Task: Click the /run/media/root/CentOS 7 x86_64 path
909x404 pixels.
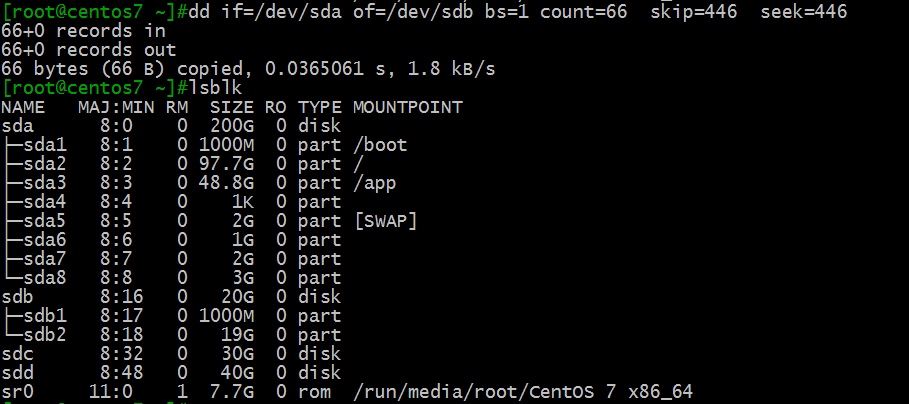Action: point(523,392)
